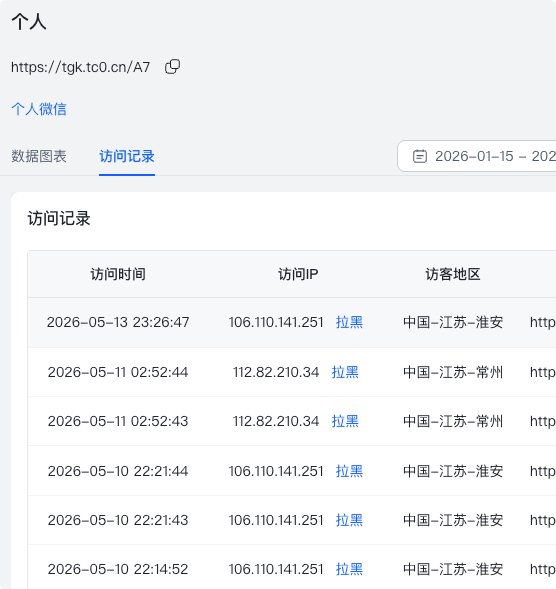Viewport: 556px width, 589px height.
Task: Select the timestamp 2026-05-10 22:21:43
Action: coord(118,520)
